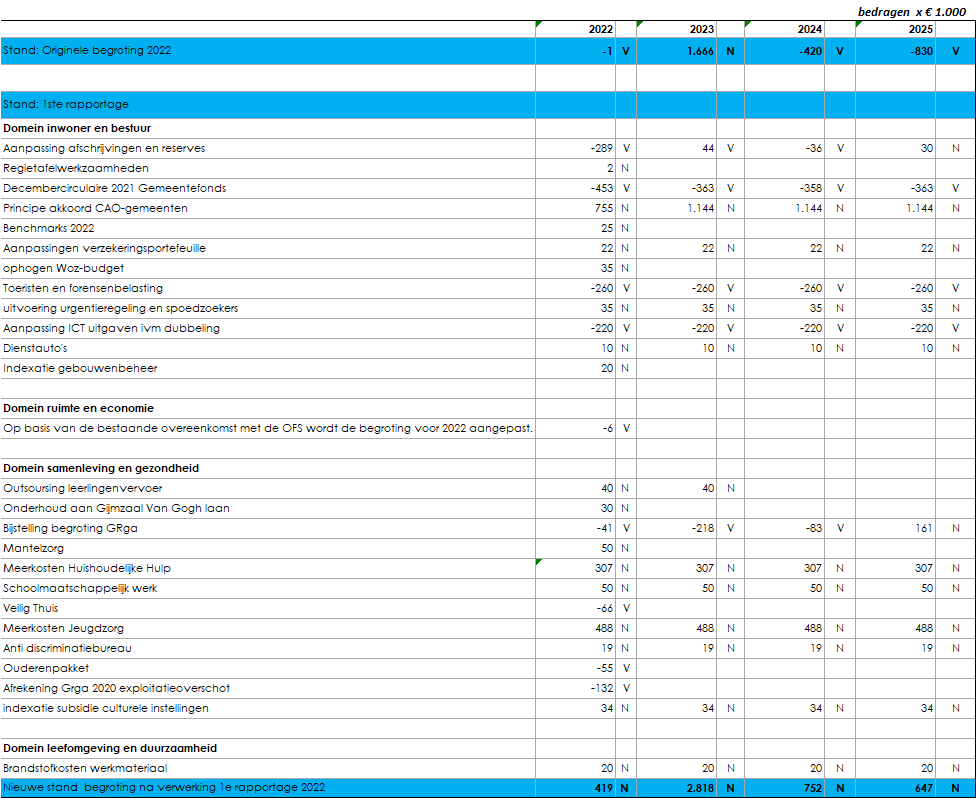Viewport: 976px width, 798px height.
Task: Select the 419 total in the Nieuwe stand row
Action: [604, 788]
